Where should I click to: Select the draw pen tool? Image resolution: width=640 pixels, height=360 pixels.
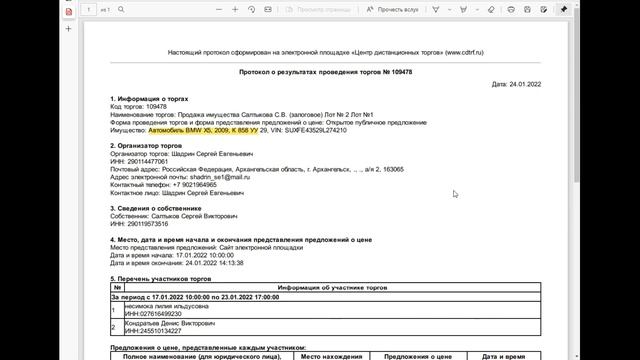(x=436, y=9)
